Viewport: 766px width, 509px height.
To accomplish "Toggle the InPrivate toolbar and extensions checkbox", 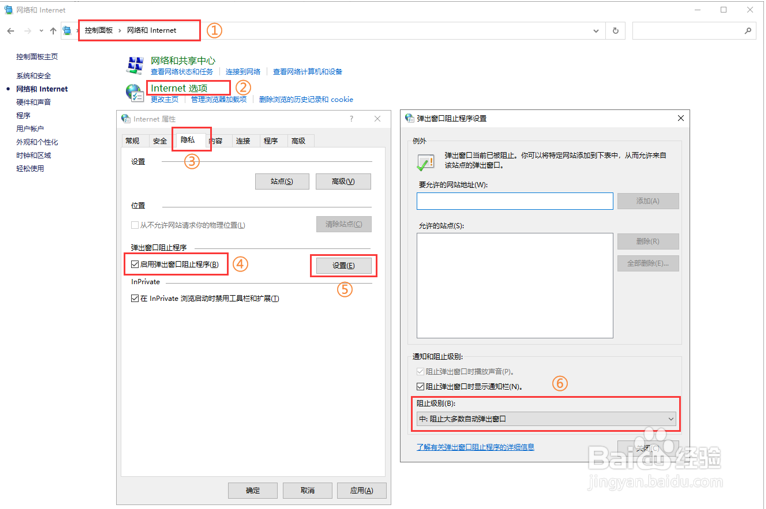I will [x=135, y=298].
